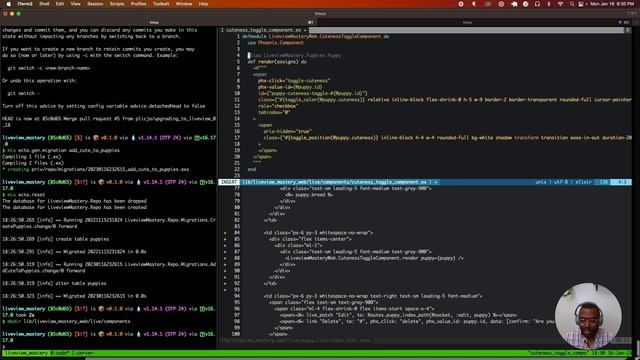Image resolution: width=640 pixels, height=360 pixels.
Task: Click the 'utf-8' encoding in vim statusline
Action: coord(561,182)
